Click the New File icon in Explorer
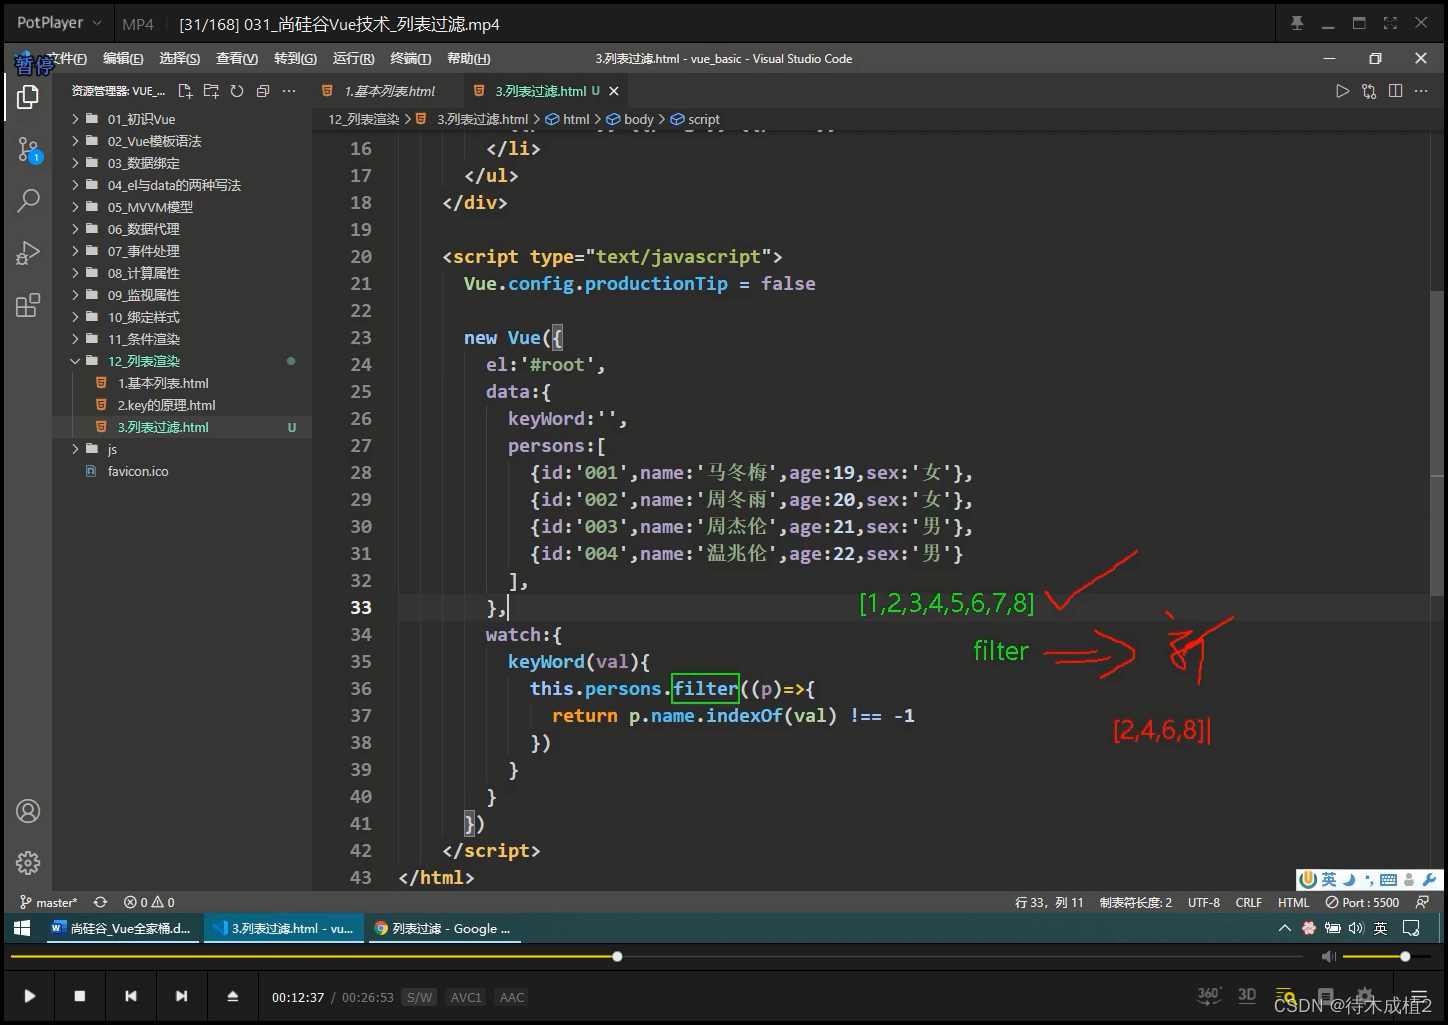 click(x=185, y=91)
